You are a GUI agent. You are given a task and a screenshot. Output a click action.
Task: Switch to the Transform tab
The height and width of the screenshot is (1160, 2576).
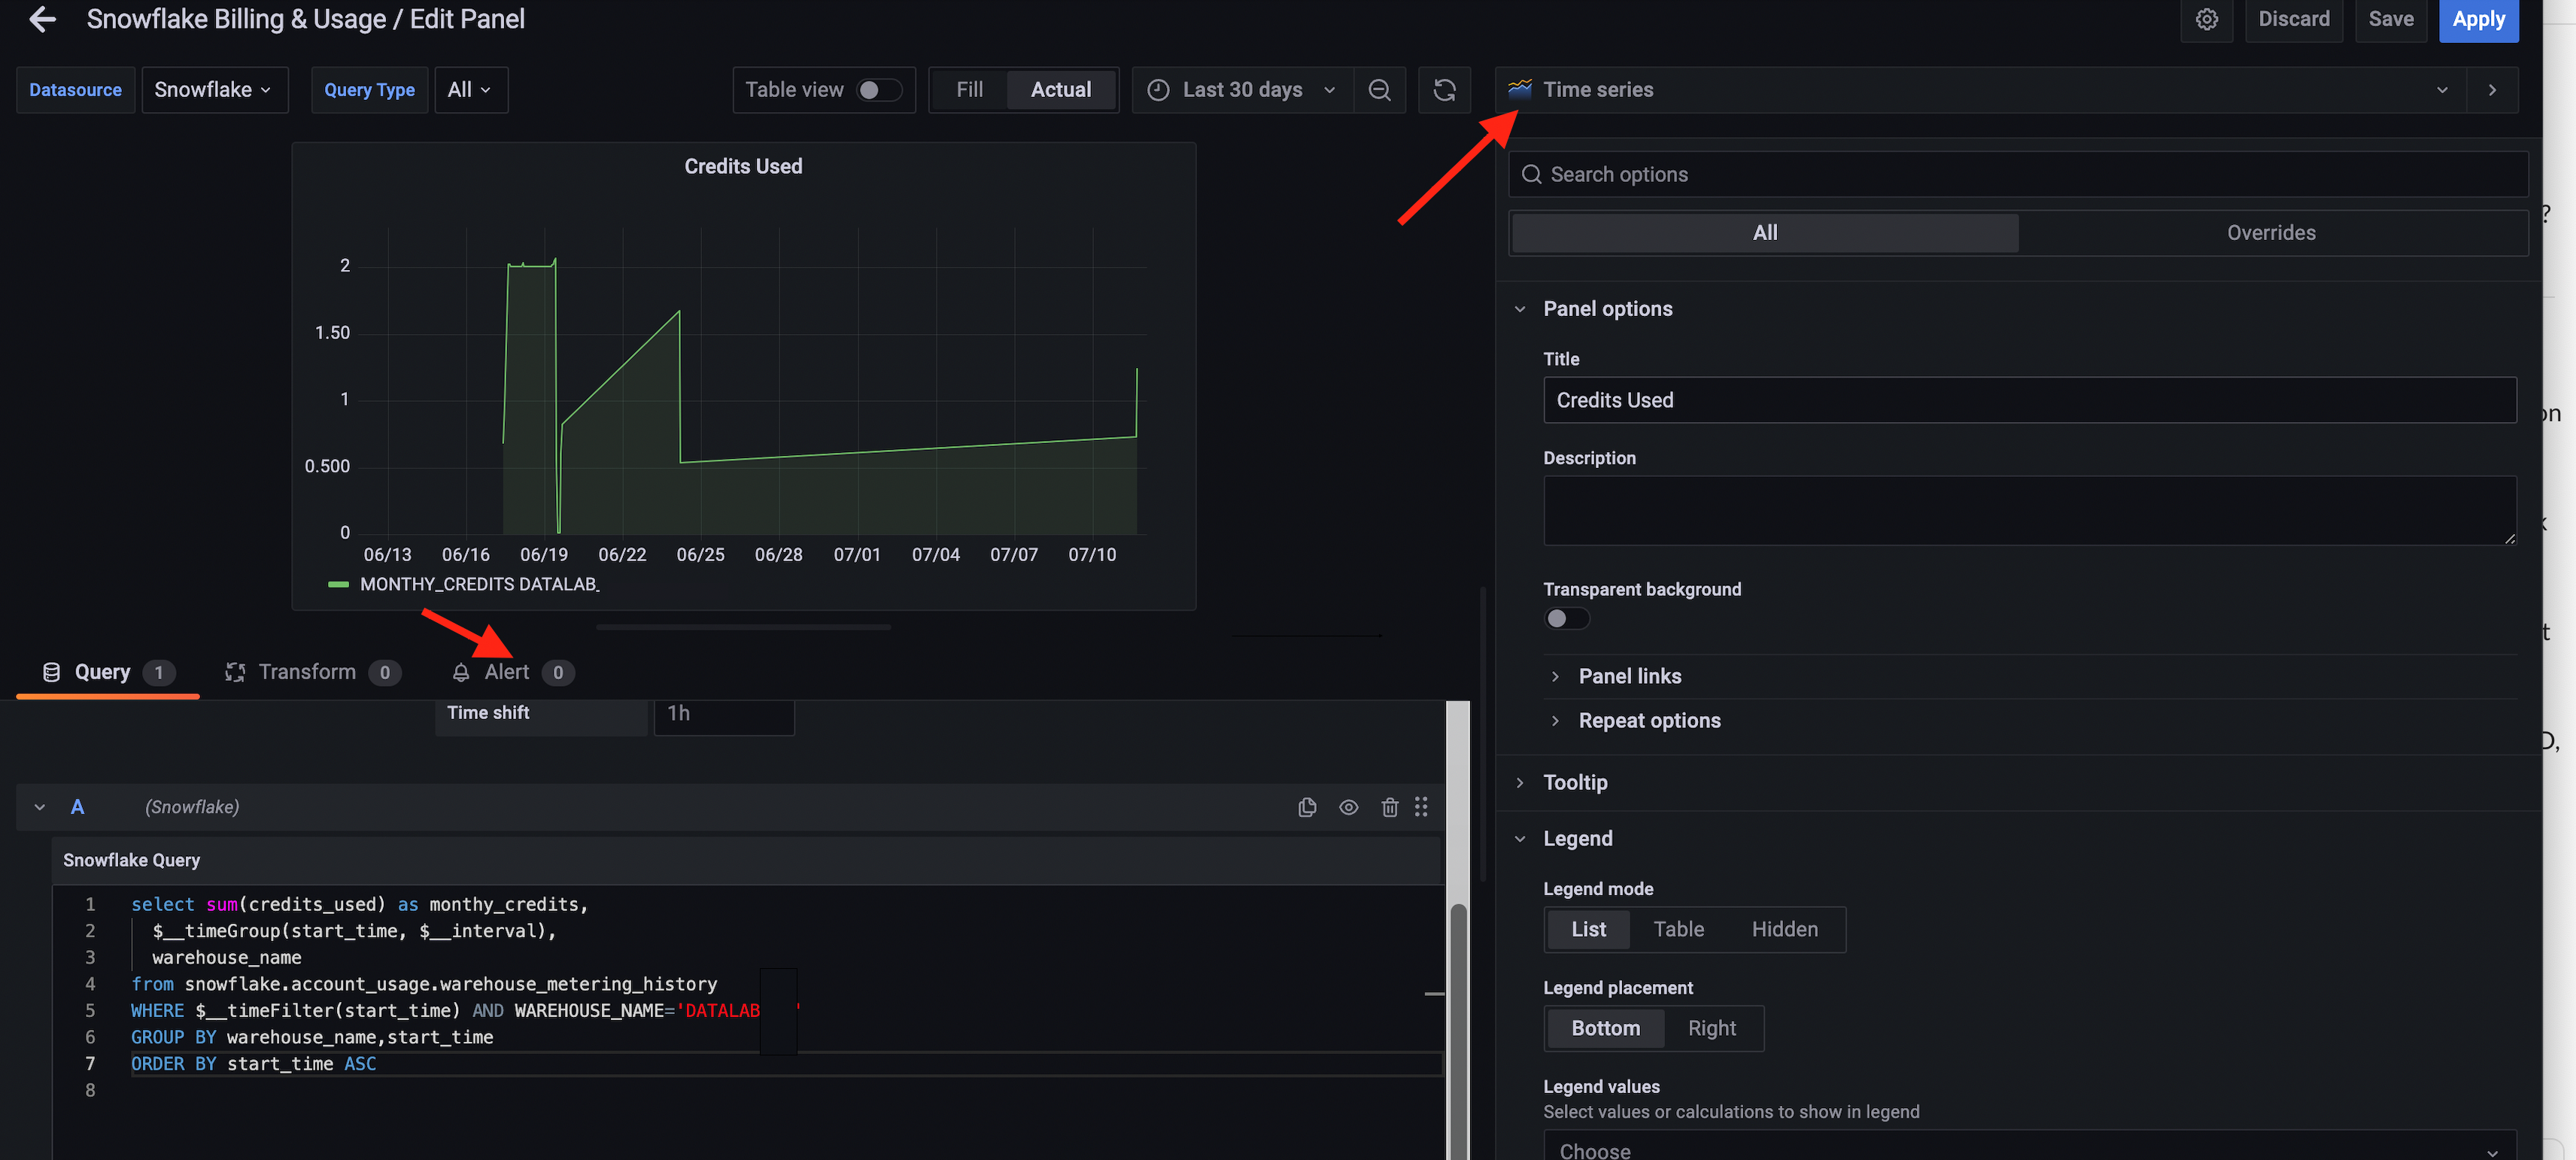pyautogui.click(x=307, y=671)
